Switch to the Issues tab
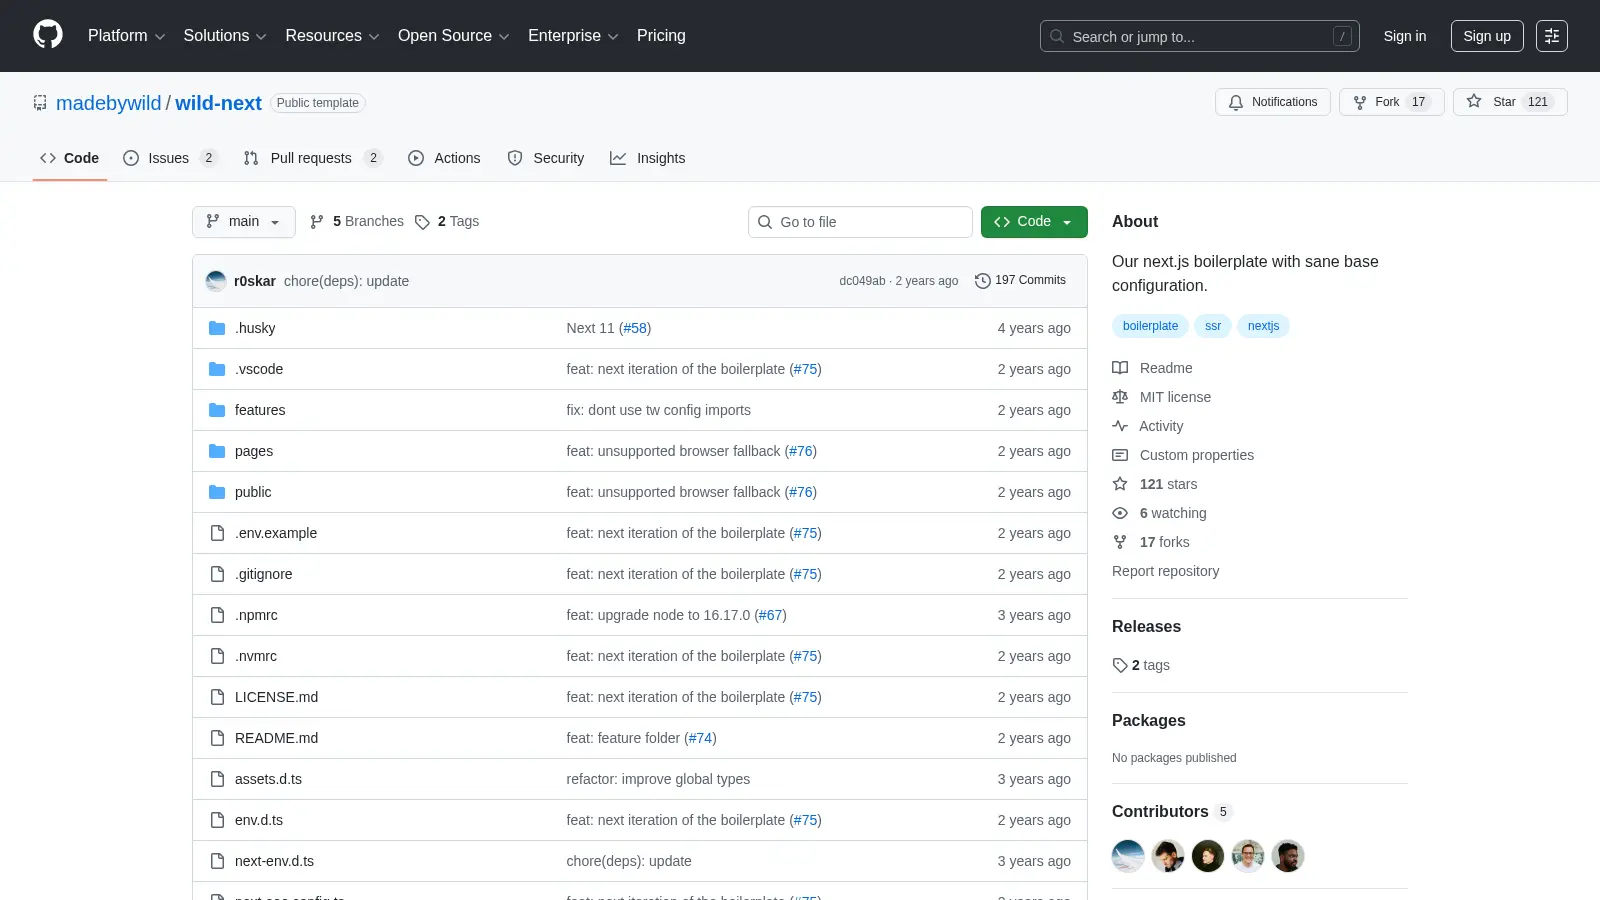This screenshot has height=900, width=1600. pyautogui.click(x=170, y=158)
